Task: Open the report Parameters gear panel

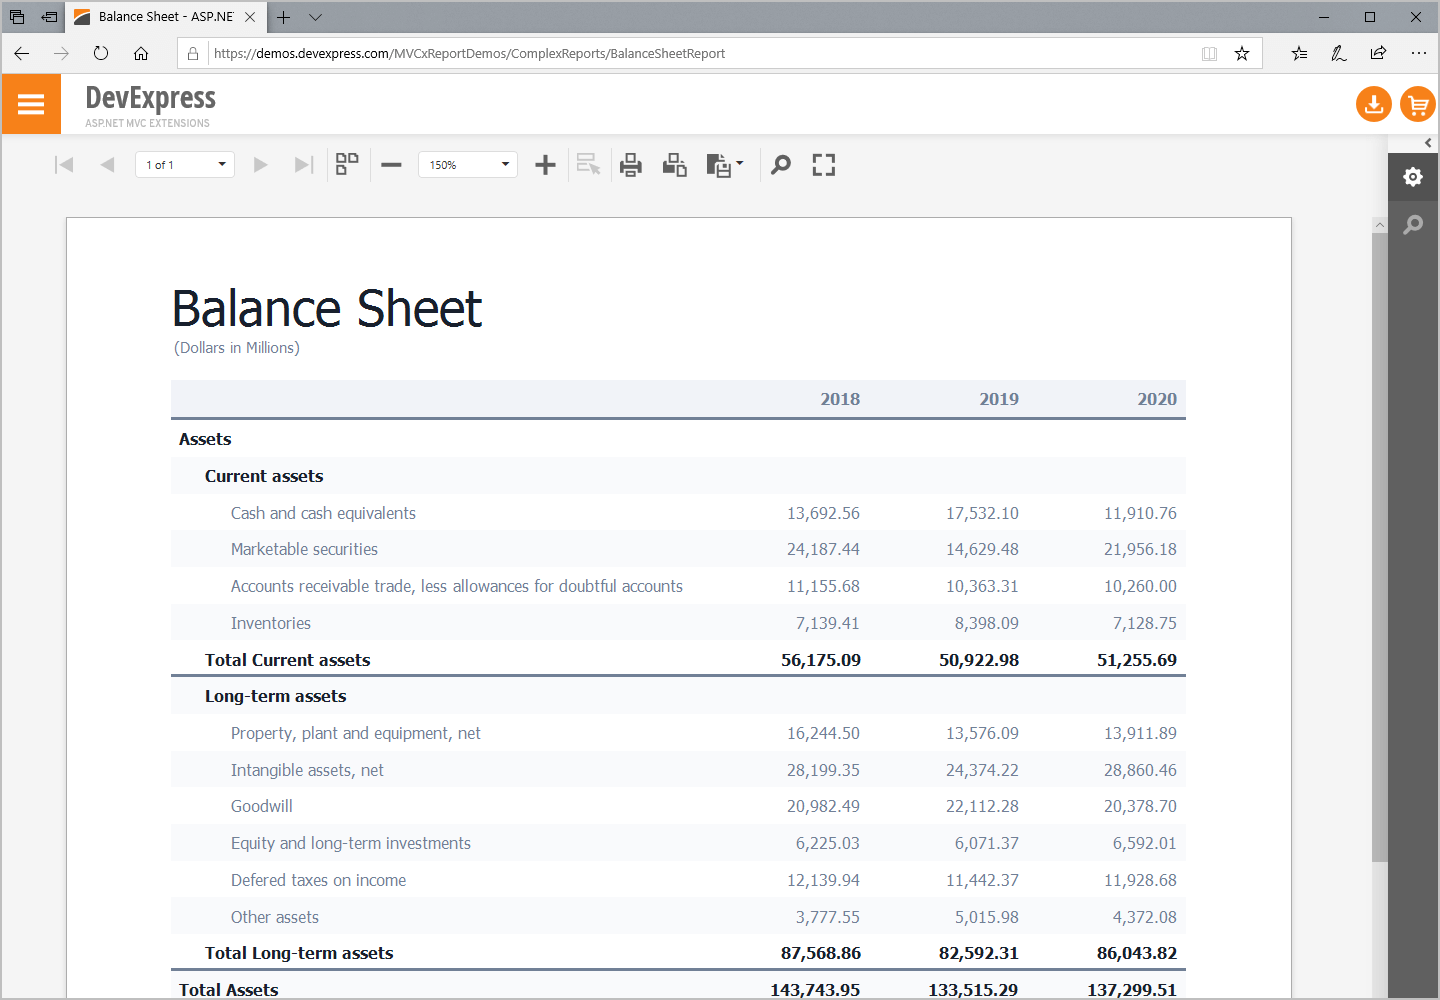Action: point(1413,177)
